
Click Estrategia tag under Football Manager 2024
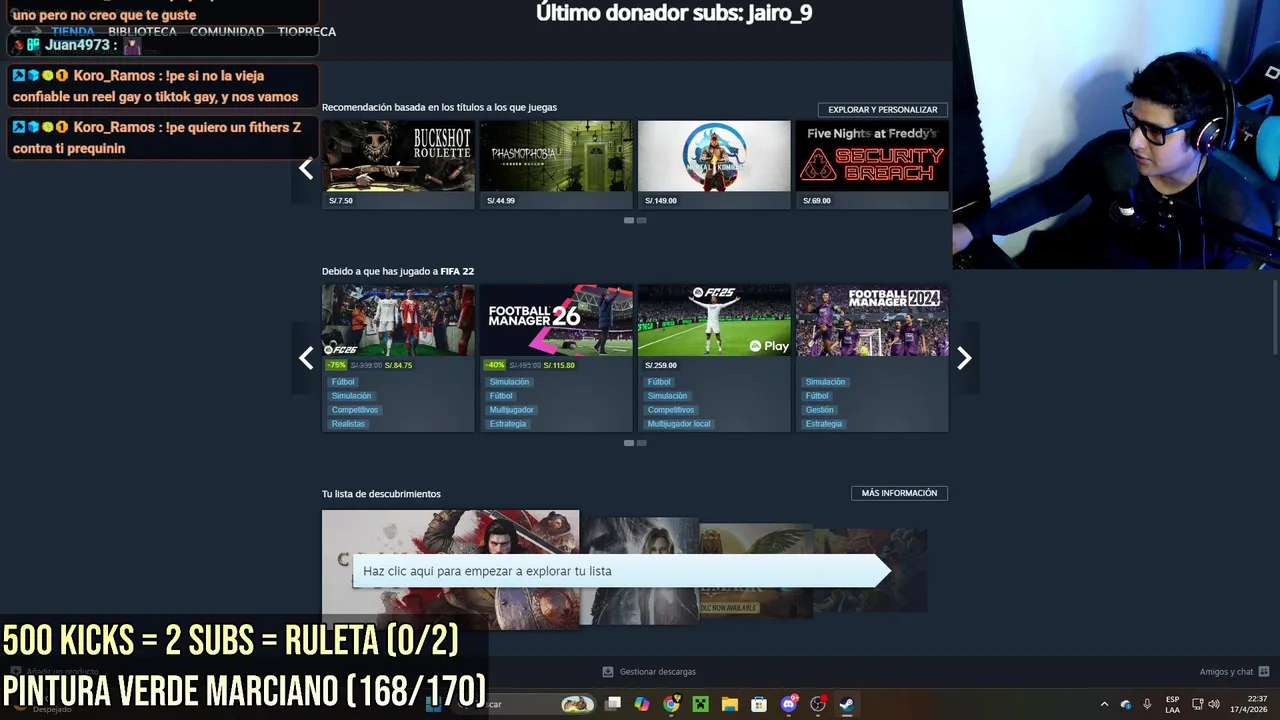pos(824,424)
